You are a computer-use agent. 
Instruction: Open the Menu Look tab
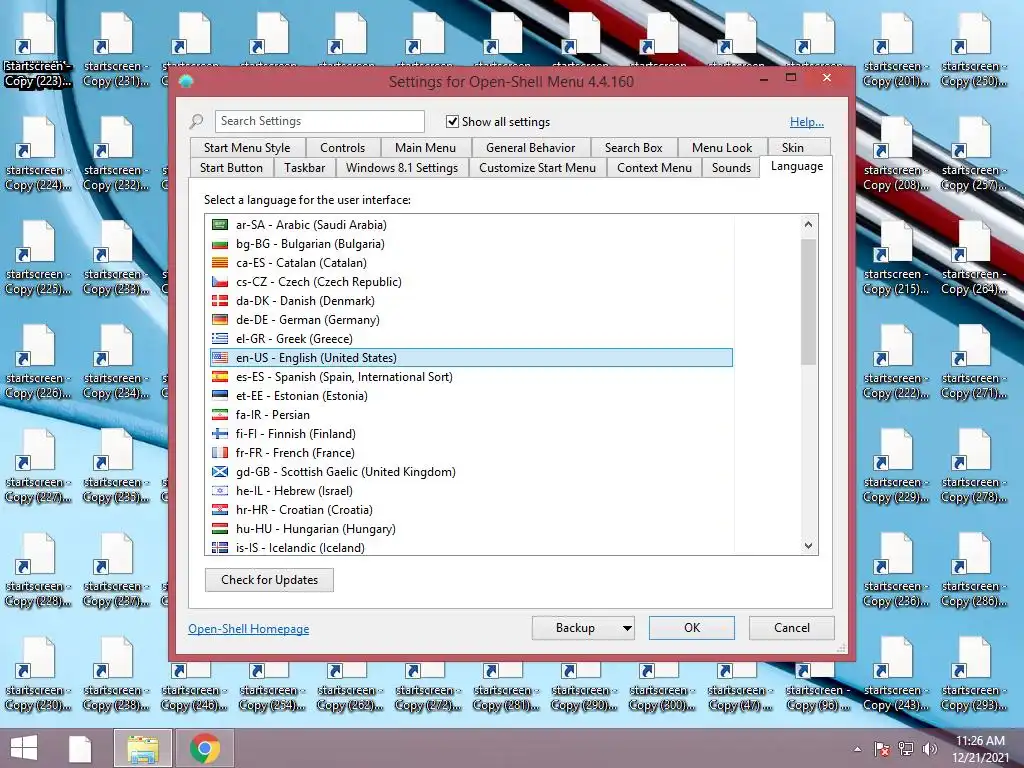point(722,148)
